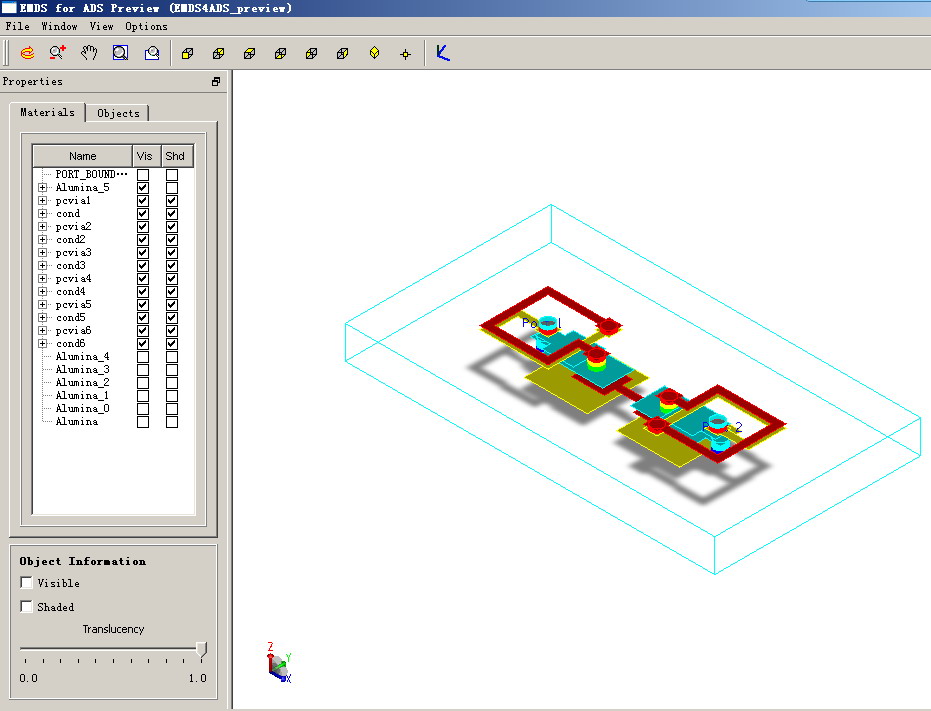Check Vis box for Alumina row

tap(143, 422)
